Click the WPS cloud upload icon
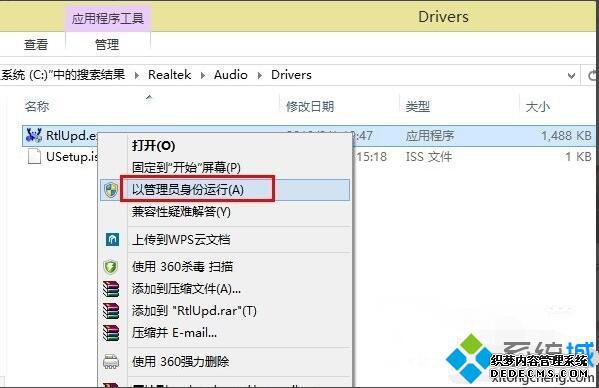599x388 pixels. [112, 239]
